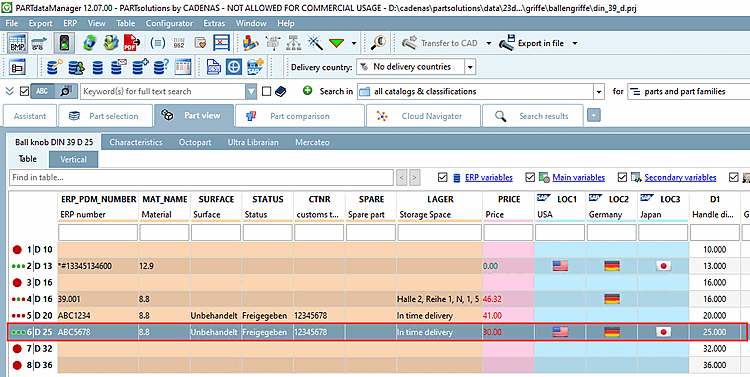Screen dimensions: 750x377
Task: Click the database with question mark icon
Action: click(161, 67)
